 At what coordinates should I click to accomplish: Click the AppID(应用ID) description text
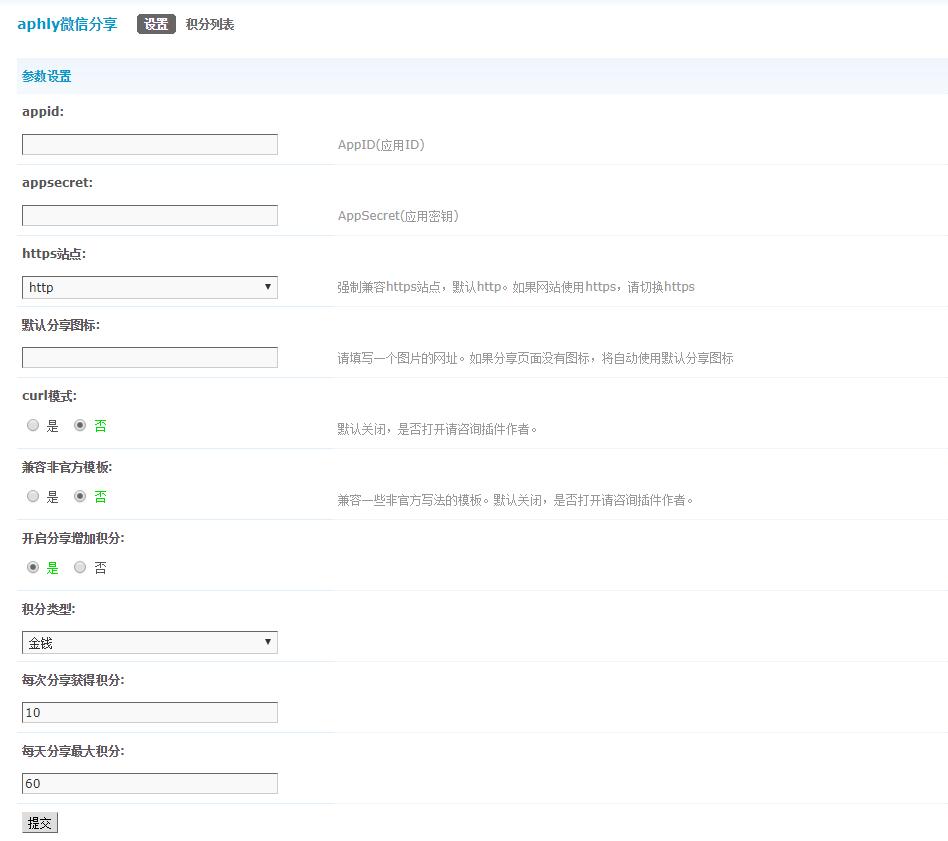[381, 145]
